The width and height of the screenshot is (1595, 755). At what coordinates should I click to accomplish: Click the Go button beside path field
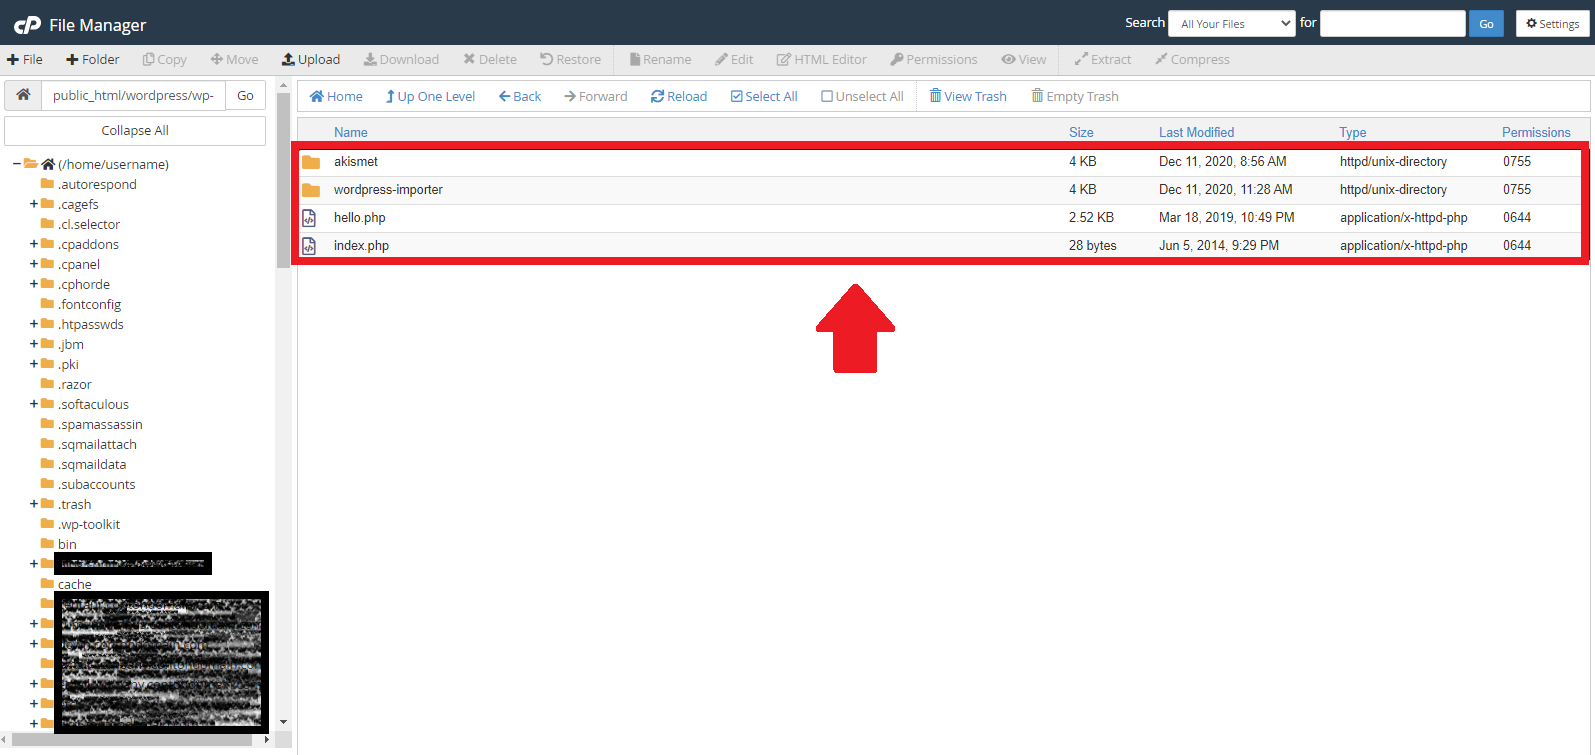pos(245,95)
